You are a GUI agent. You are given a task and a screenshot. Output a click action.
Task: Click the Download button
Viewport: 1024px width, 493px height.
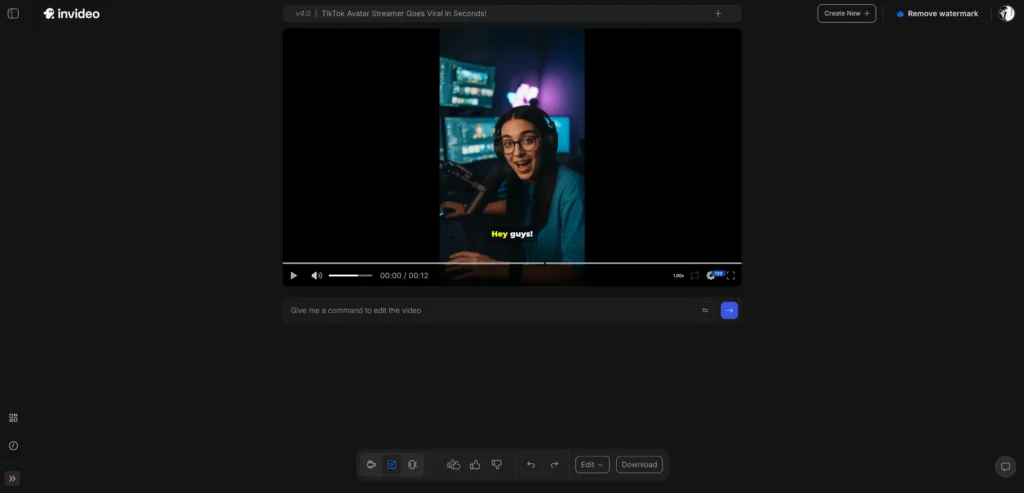639,464
